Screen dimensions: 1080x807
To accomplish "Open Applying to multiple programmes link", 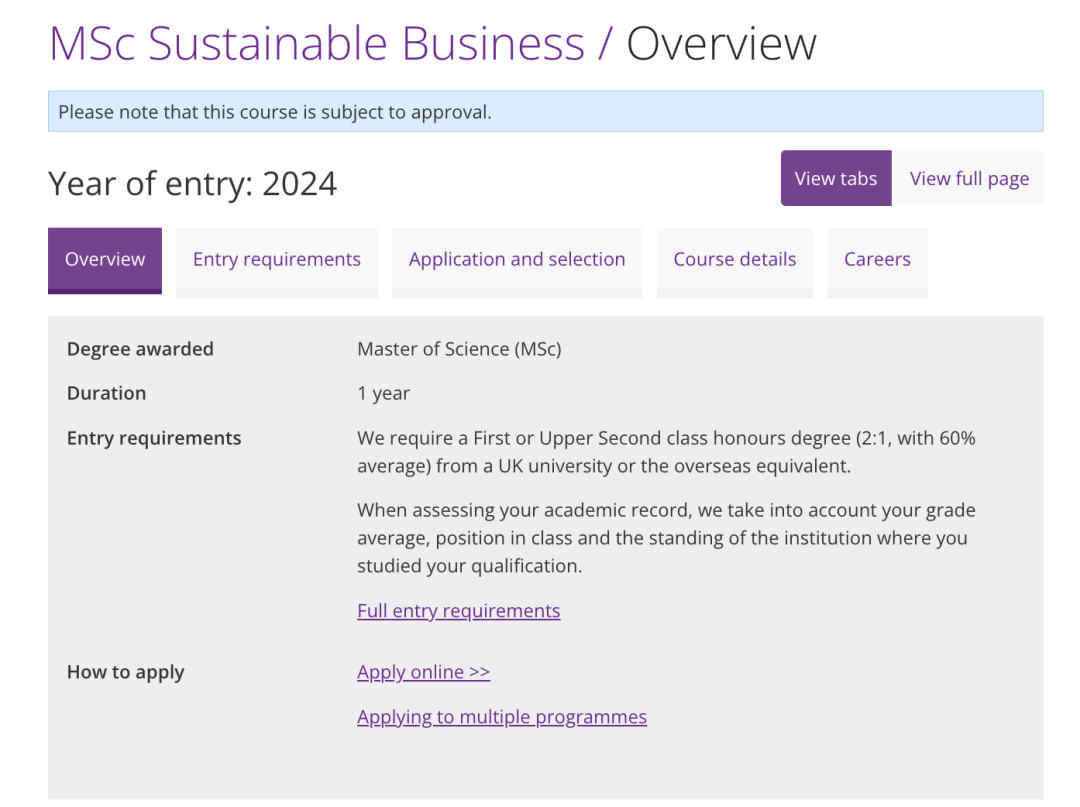I will pyautogui.click(x=501, y=716).
